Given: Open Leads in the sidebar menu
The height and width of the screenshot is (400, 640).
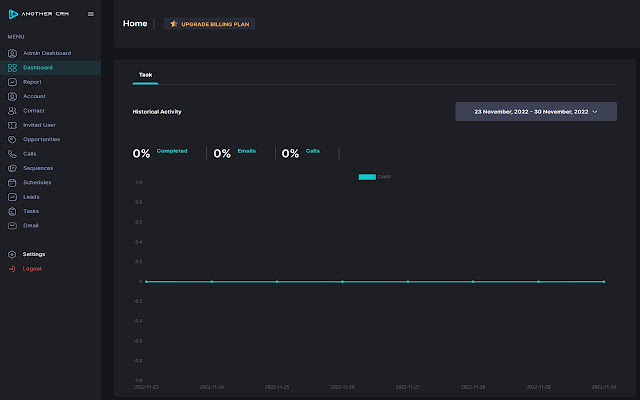Looking at the screenshot, I should [31, 197].
